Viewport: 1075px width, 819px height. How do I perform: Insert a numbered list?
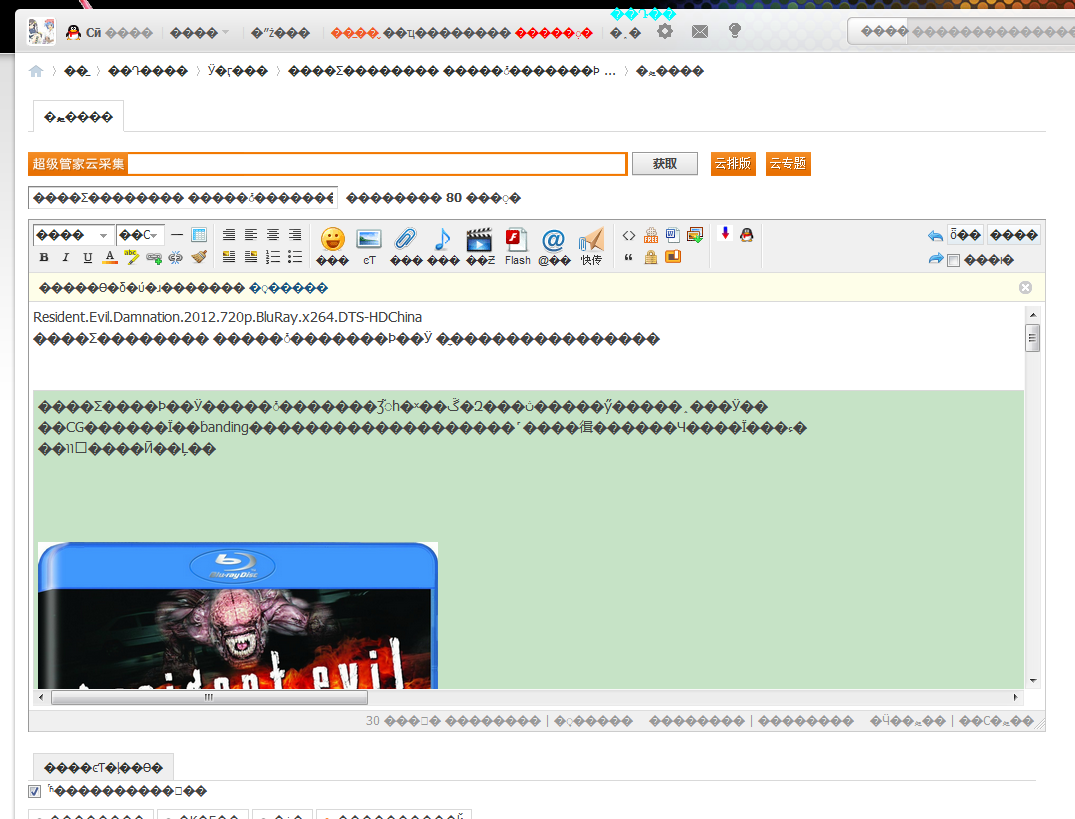coord(273,257)
